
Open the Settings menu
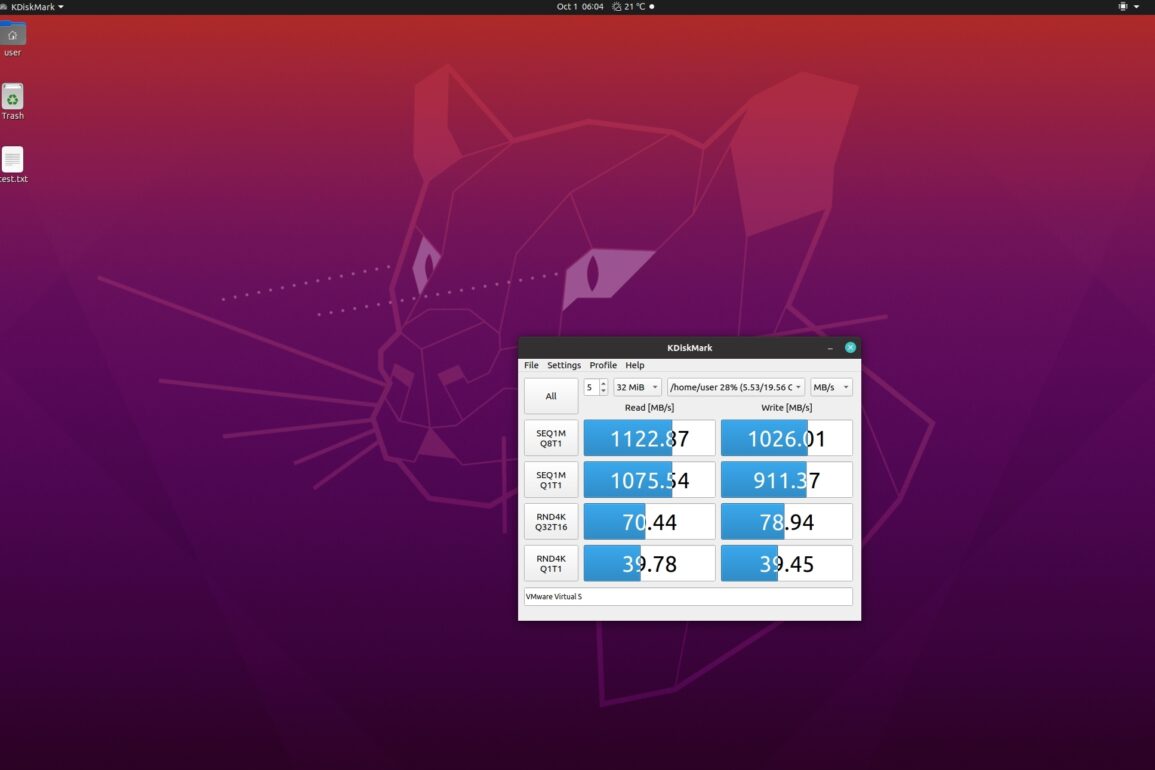[x=564, y=365]
